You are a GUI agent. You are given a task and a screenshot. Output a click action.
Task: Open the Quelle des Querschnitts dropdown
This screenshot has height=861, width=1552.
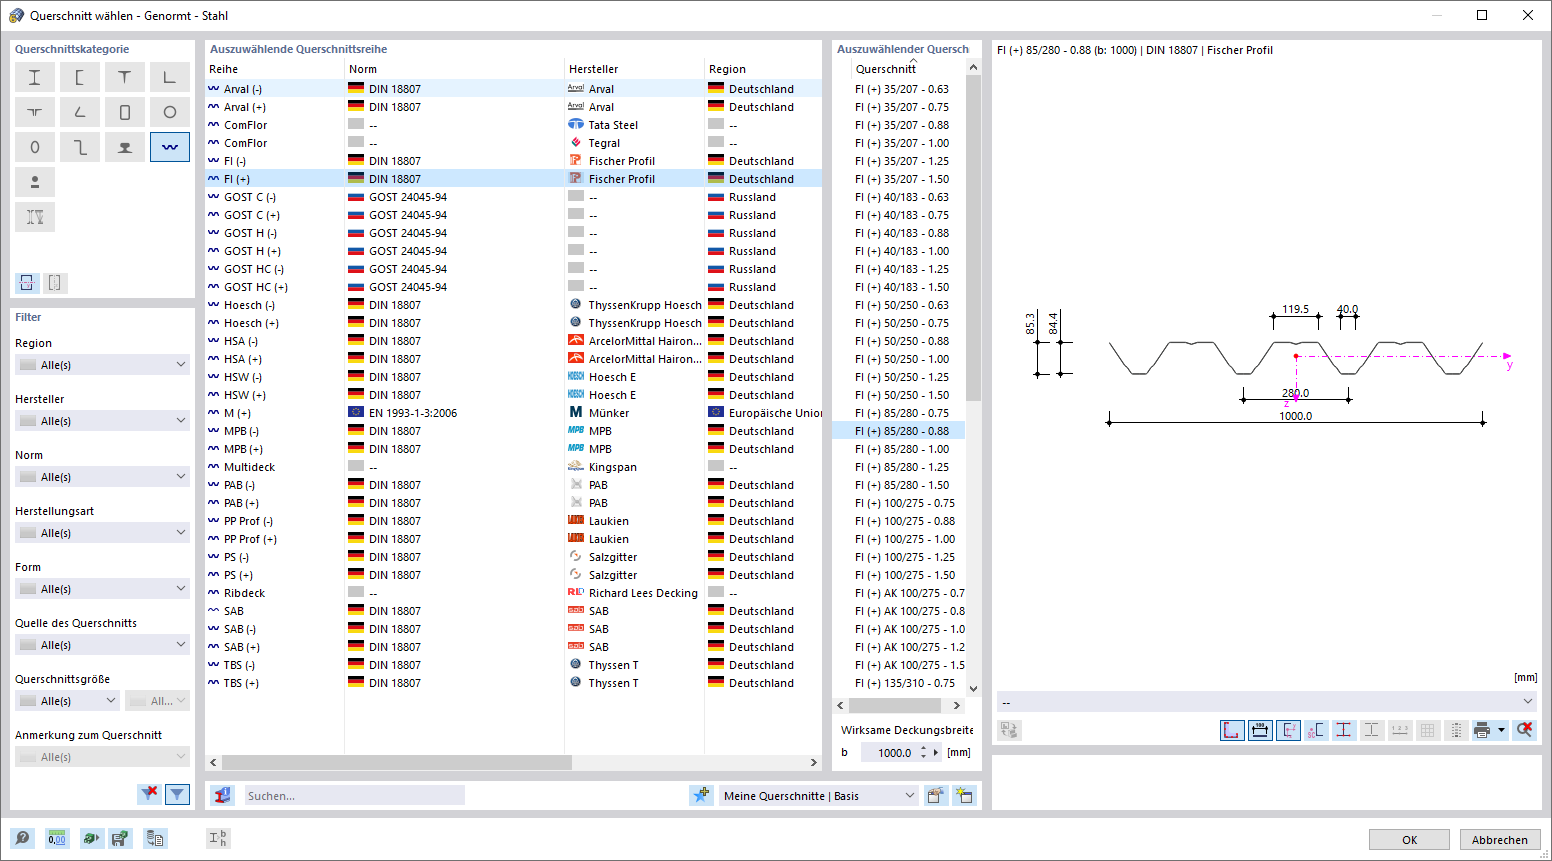pos(102,645)
